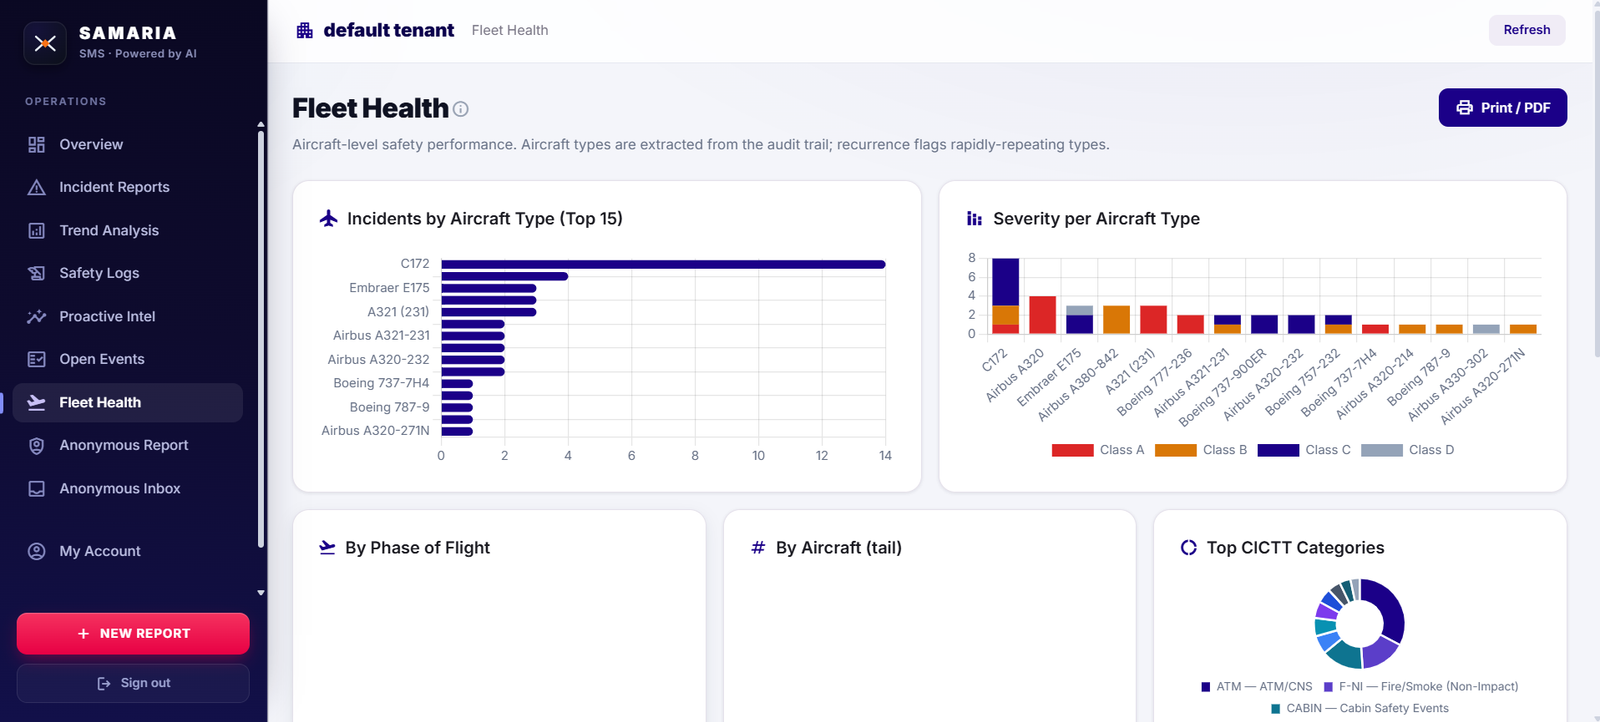Image resolution: width=1600 pixels, height=722 pixels.
Task: Click the Embraer E175 label in incidents chart
Action: coord(389,288)
